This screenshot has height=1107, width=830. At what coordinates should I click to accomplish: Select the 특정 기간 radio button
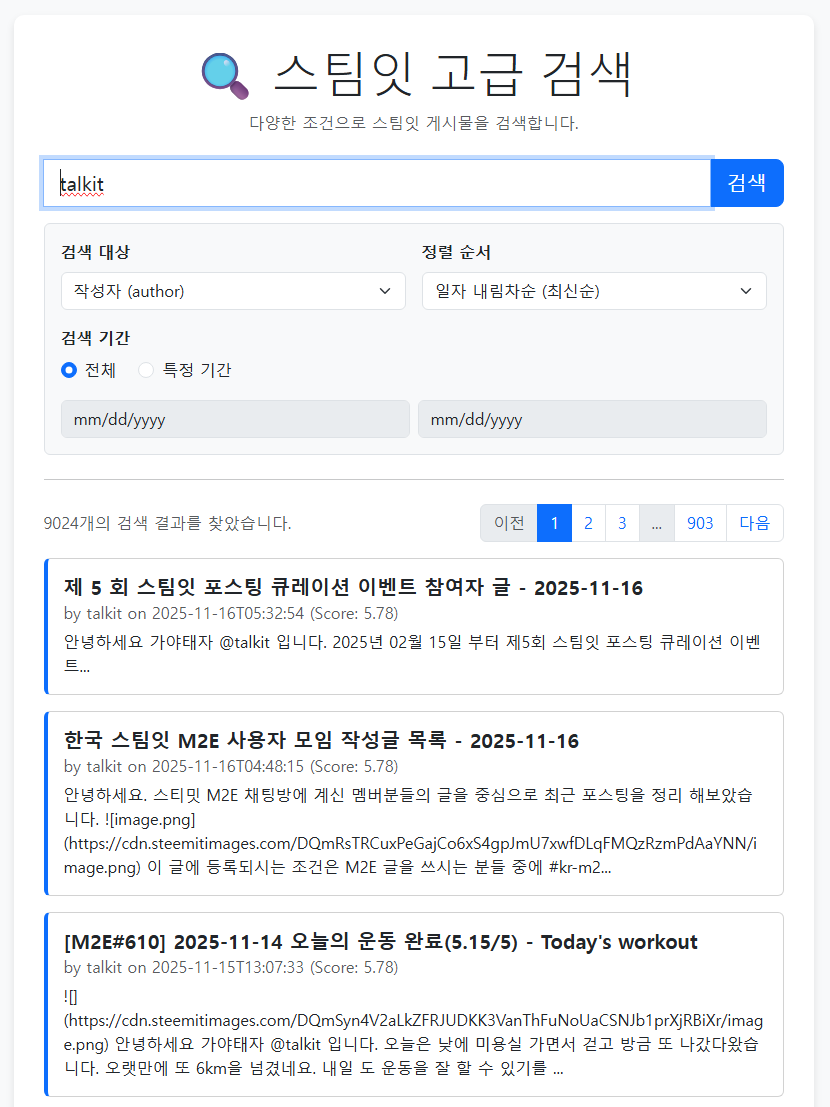click(145, 370)
